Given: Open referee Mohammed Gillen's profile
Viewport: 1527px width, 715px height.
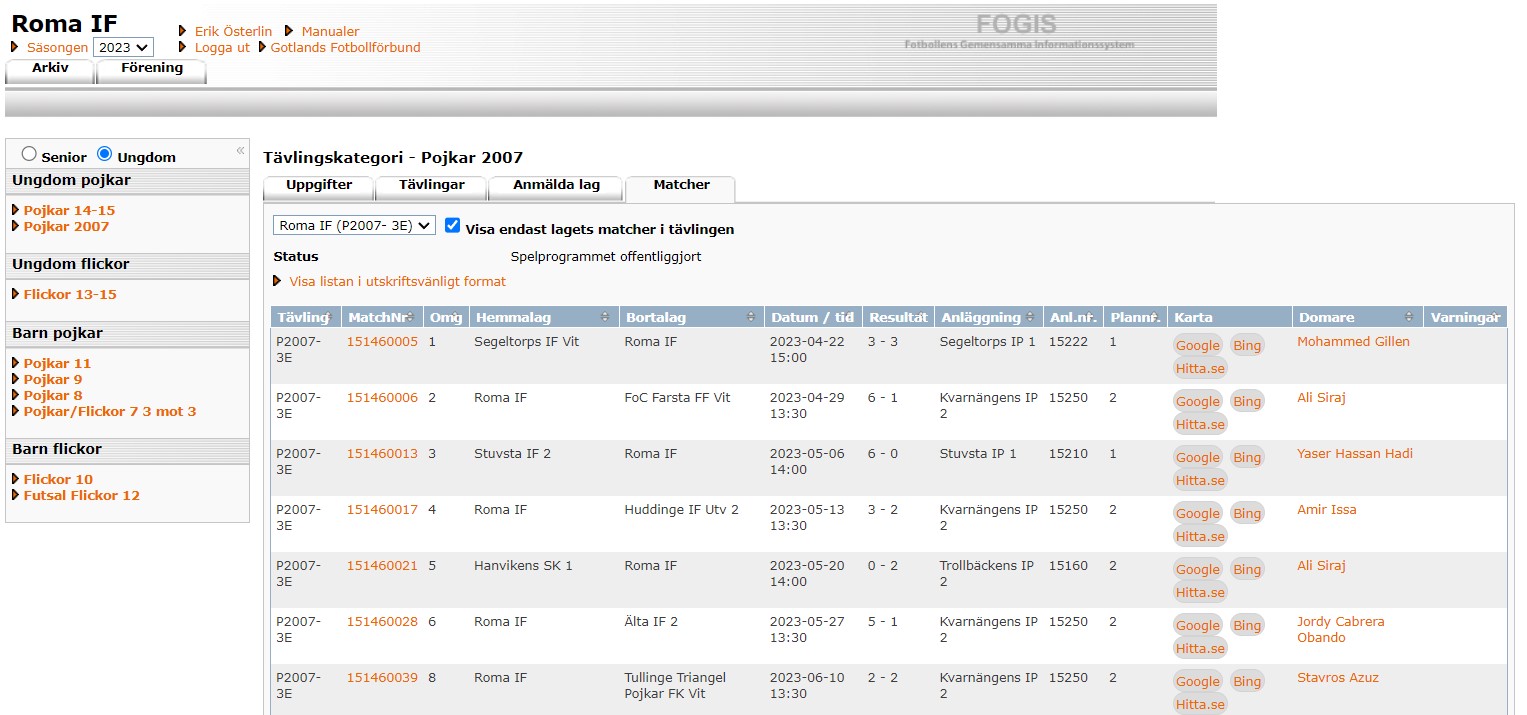Looking at the screenshot, I should tap(1353, 341).
